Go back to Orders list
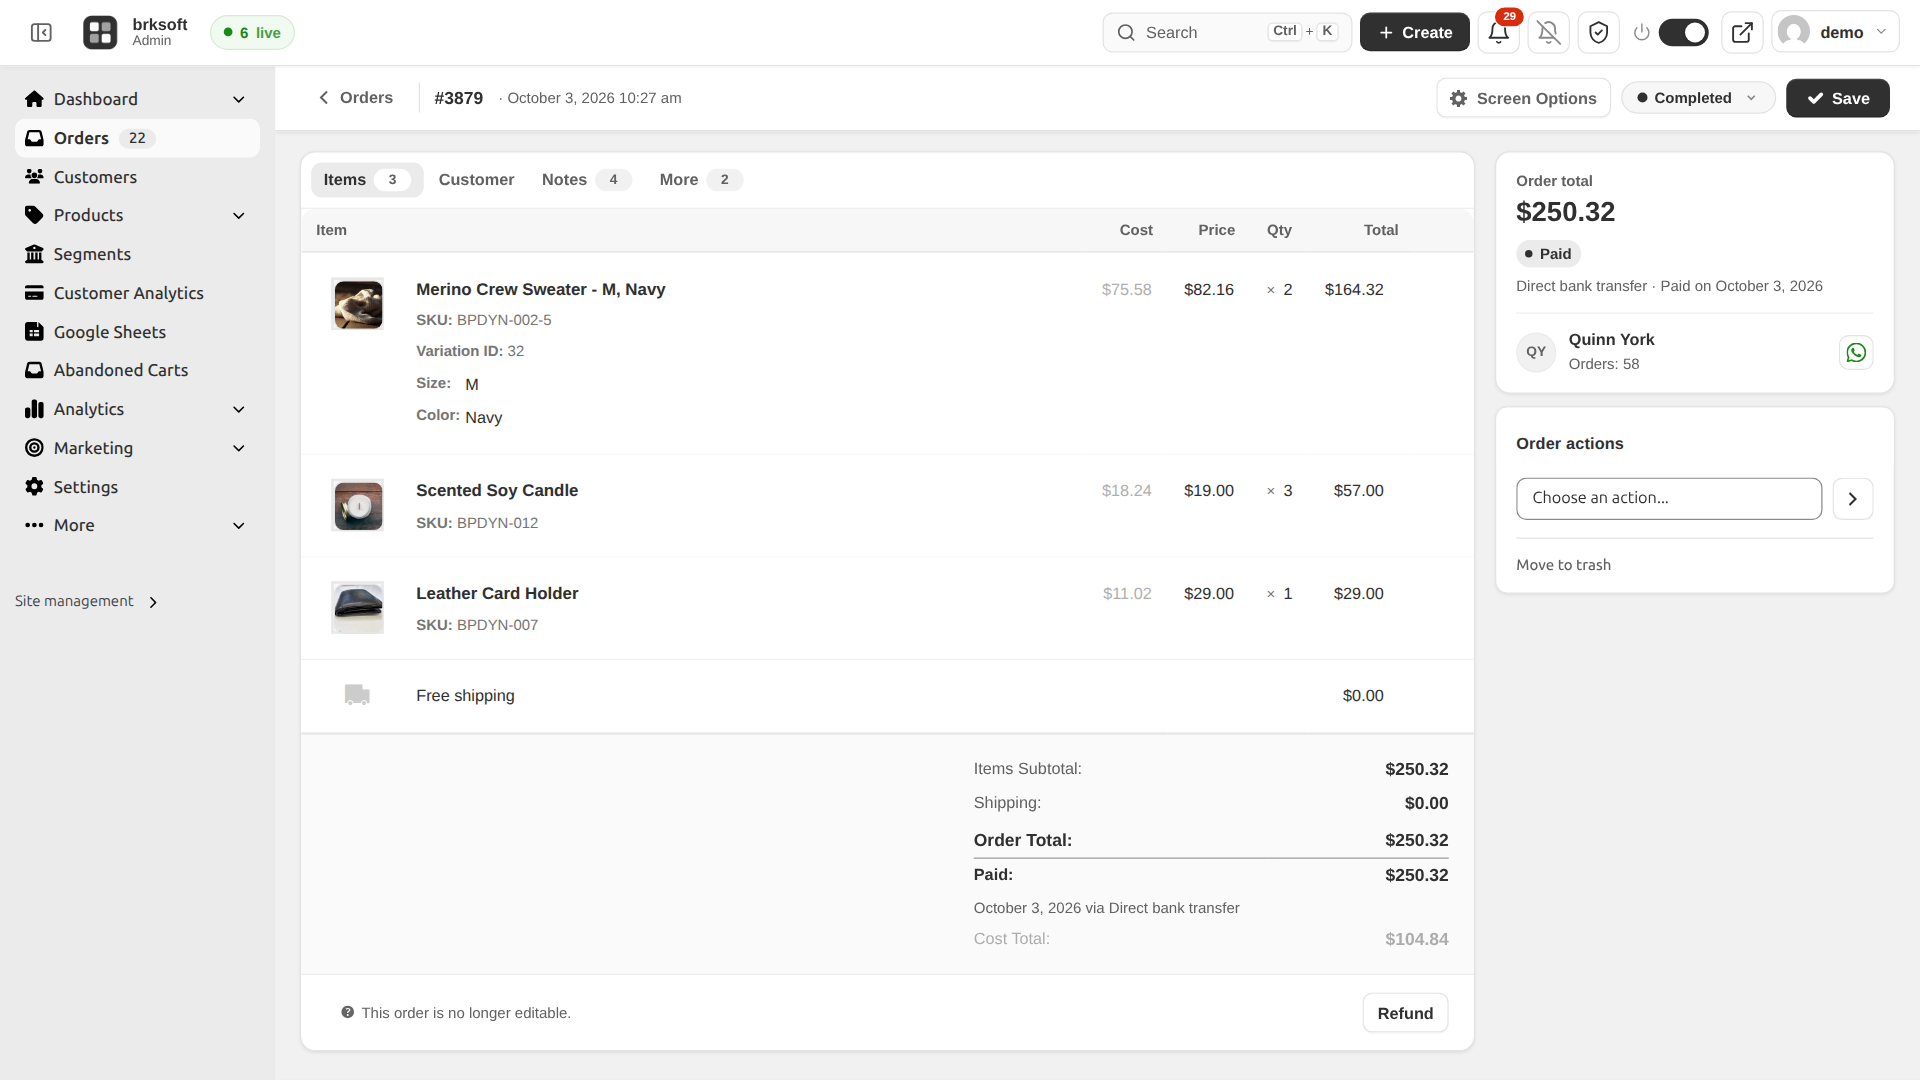 (356, 97)
